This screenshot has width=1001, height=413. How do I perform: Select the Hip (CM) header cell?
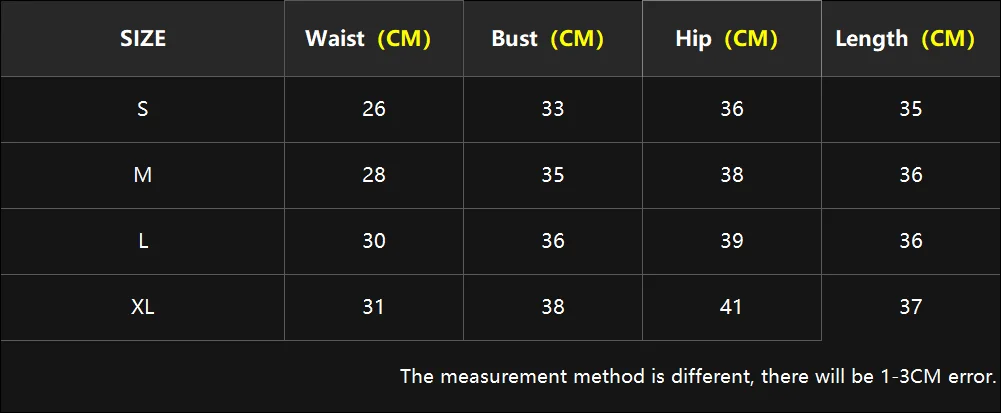tap(732, 39)
